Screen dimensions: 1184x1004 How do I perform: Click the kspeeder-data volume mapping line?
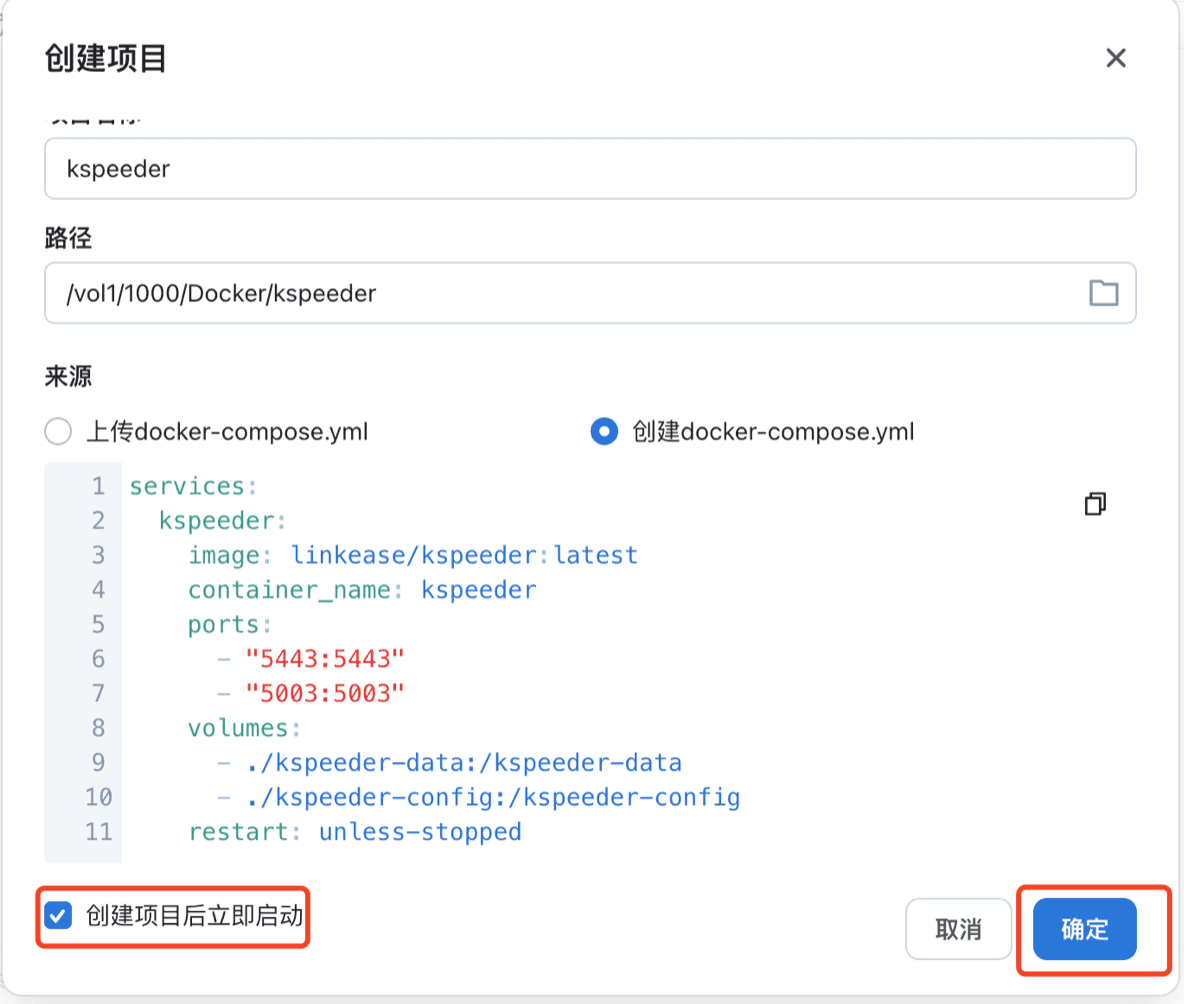[x=462, y=763]
